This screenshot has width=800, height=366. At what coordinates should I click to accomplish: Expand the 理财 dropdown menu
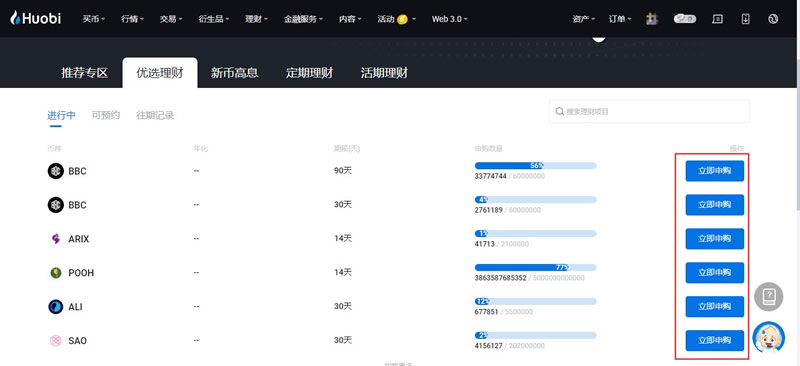pyautogui.click(x=257, y=19)
